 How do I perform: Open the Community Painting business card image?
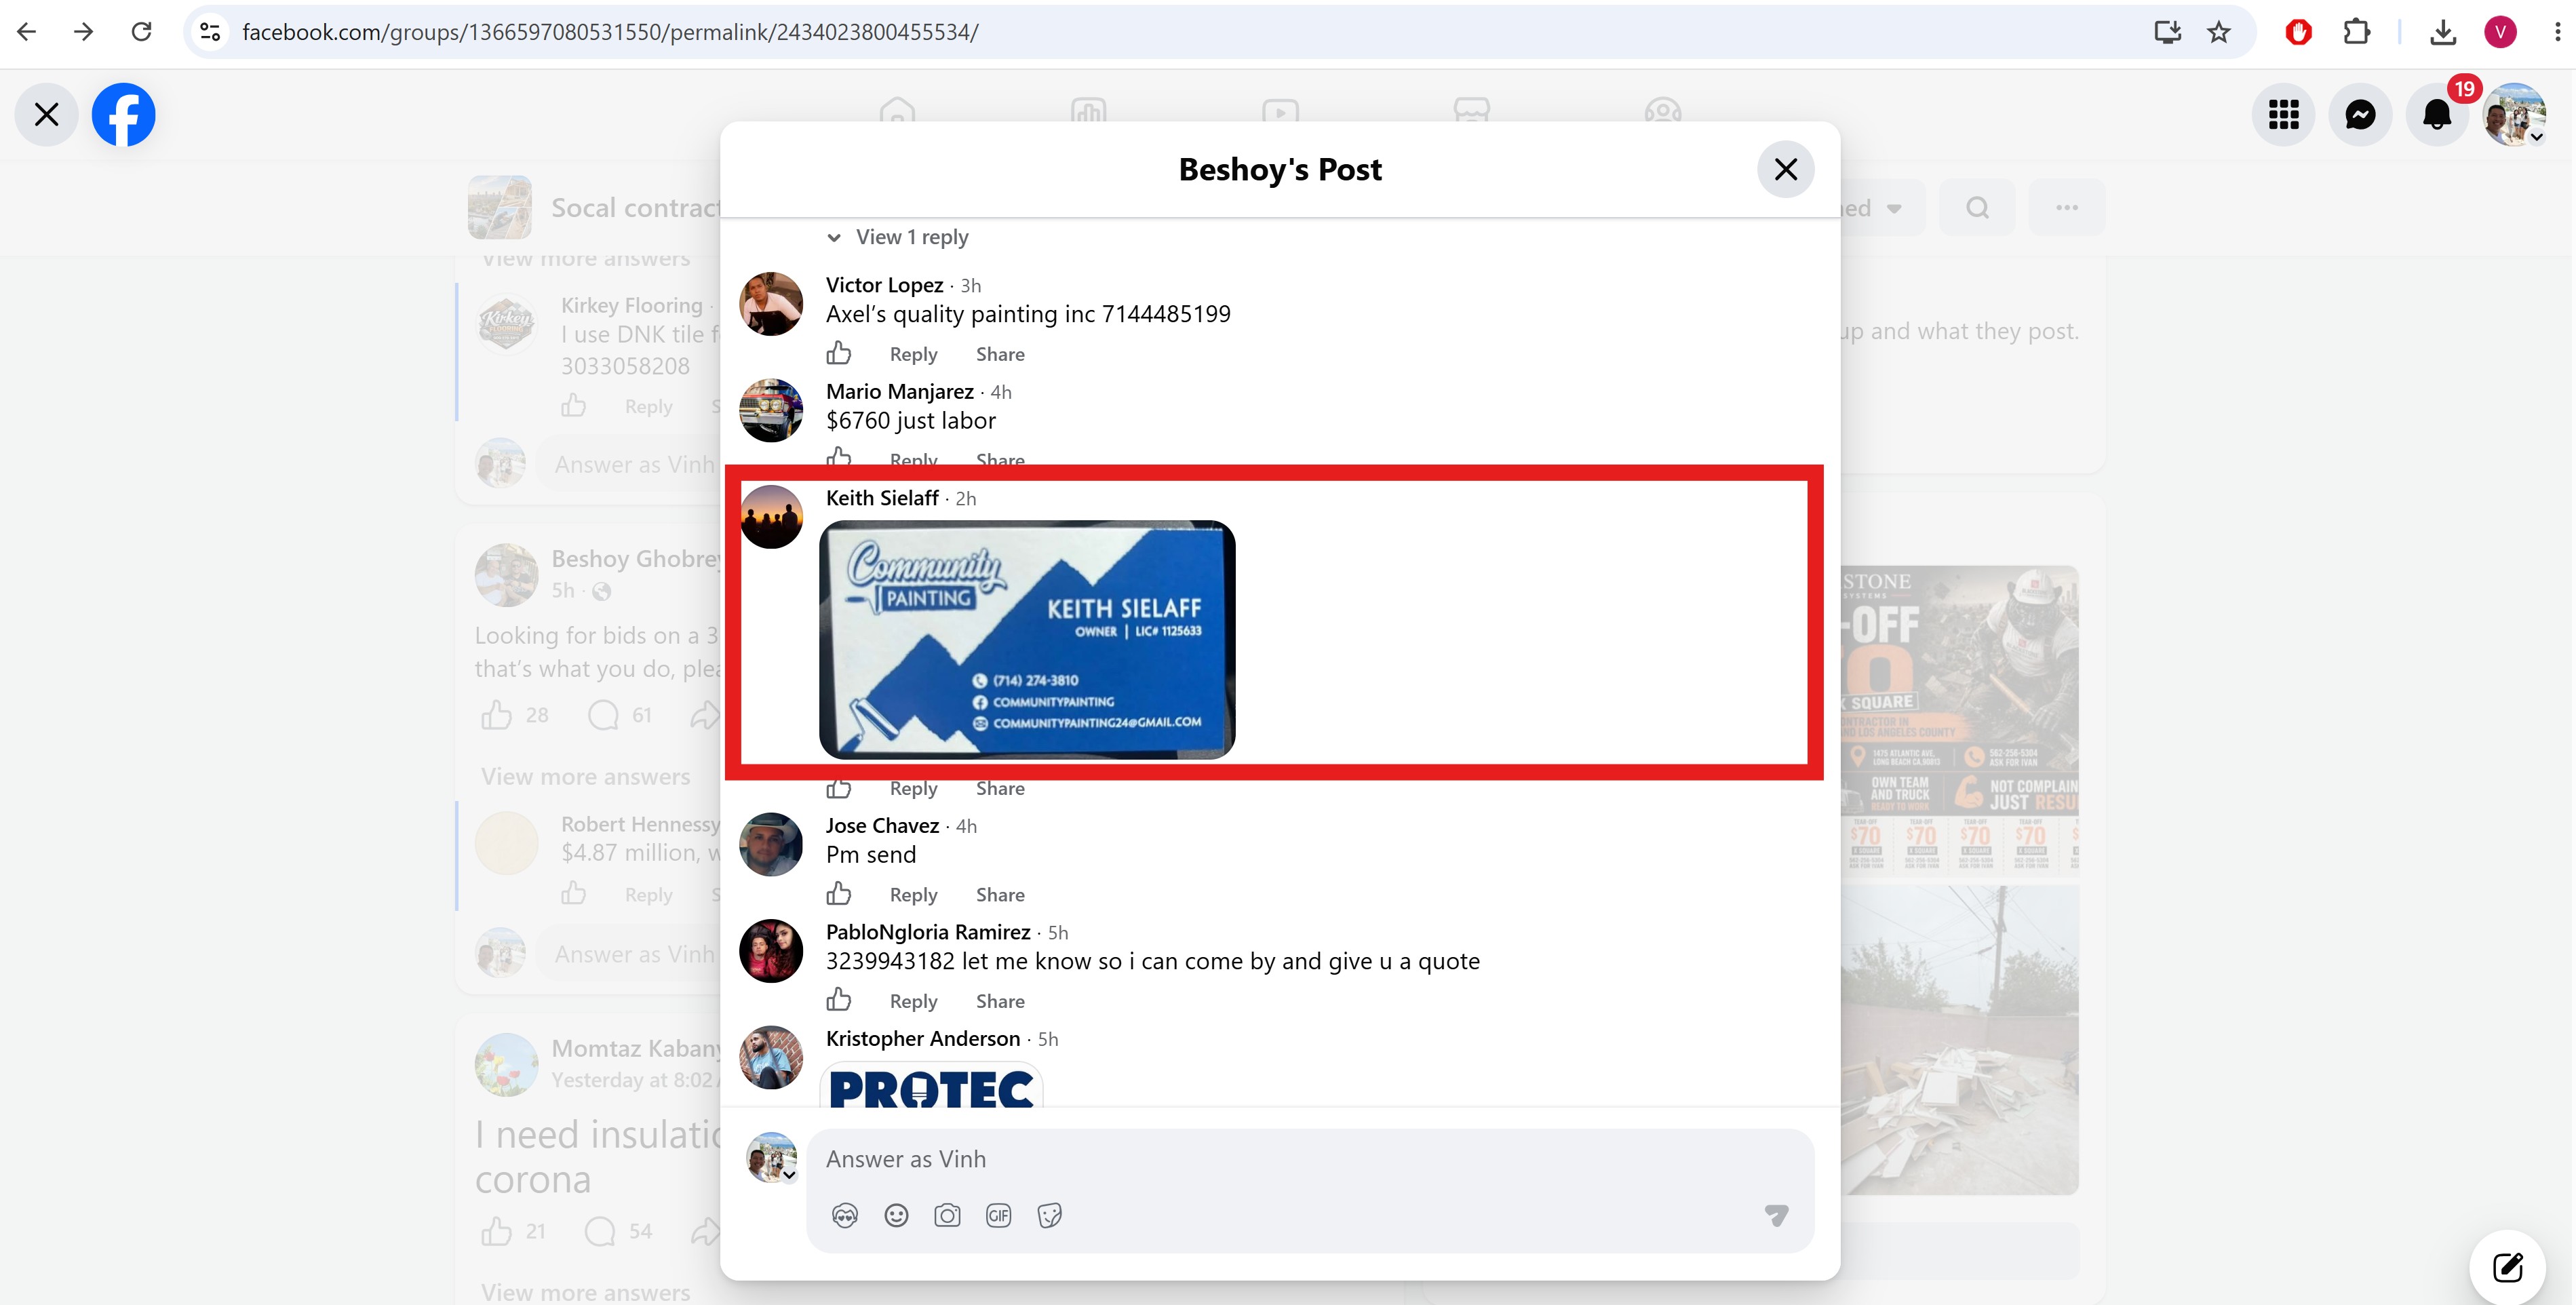click(x=1027, y=640)
